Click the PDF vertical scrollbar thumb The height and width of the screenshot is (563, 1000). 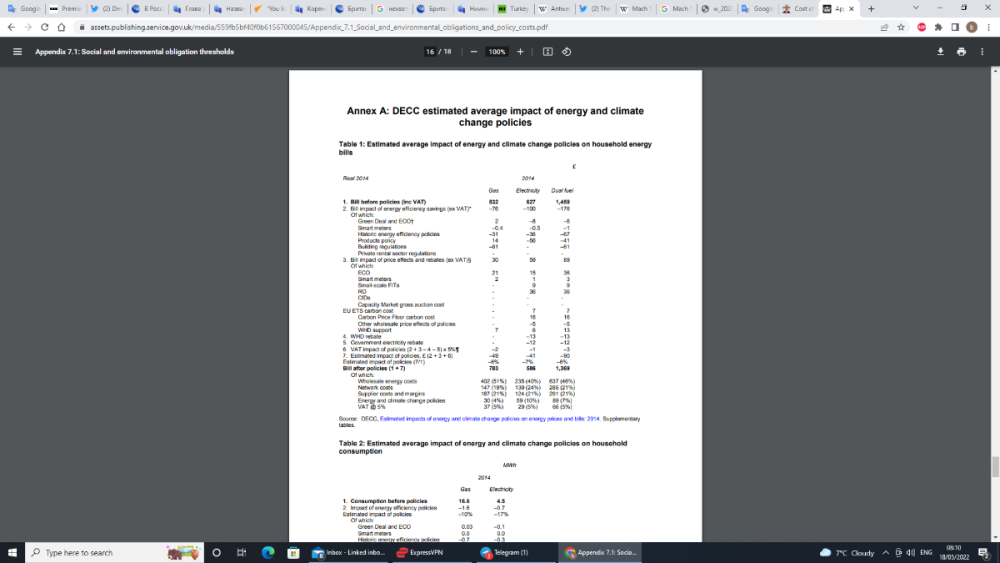tap(994, 466)
